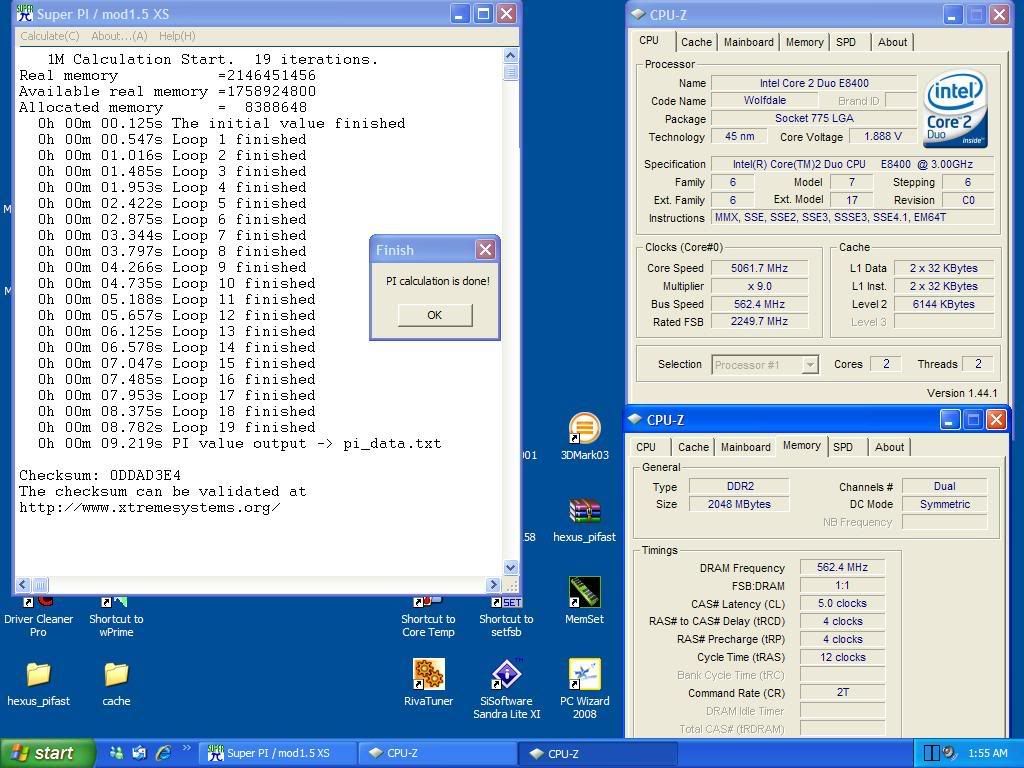Open the Calculate(C) menu in Super PI
This screenshot has height=768, width=1024.
point(50,36)
